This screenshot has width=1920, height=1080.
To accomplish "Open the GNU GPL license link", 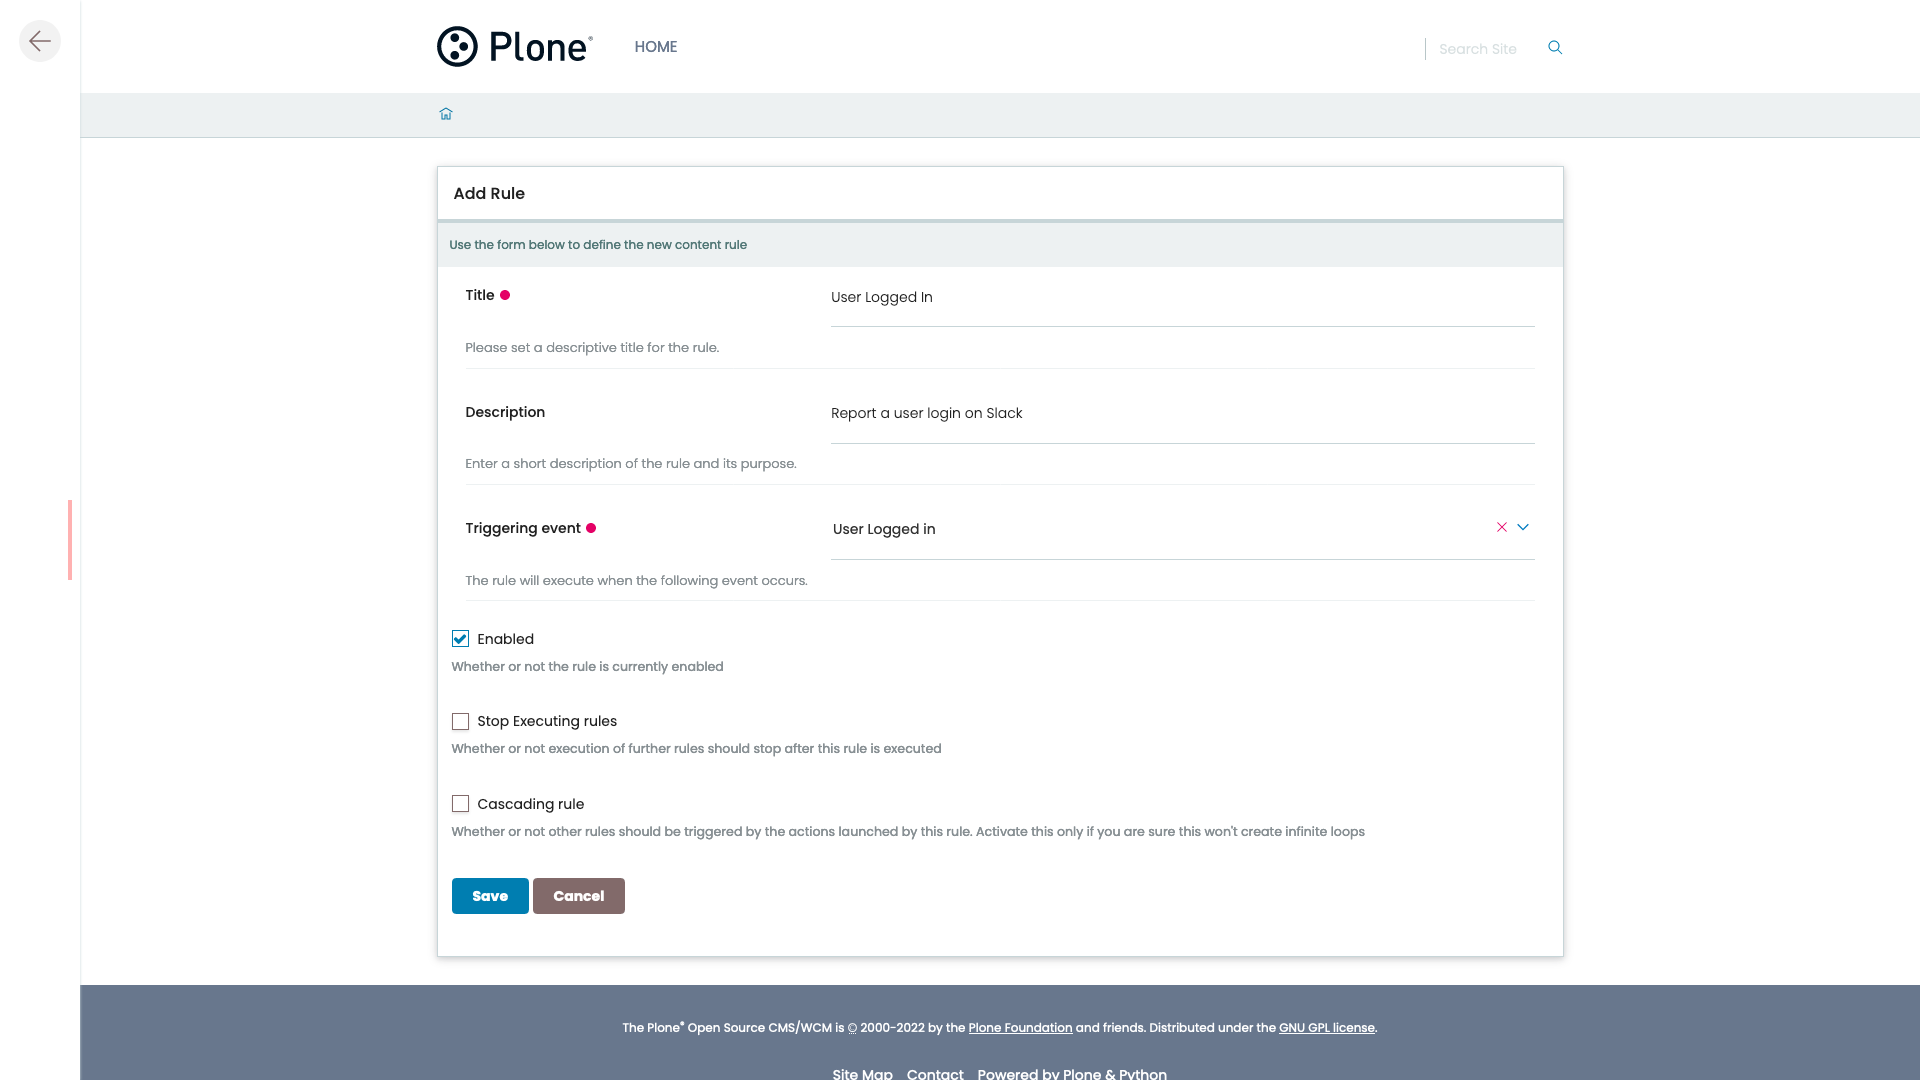I will (x=1327, y=1028).
